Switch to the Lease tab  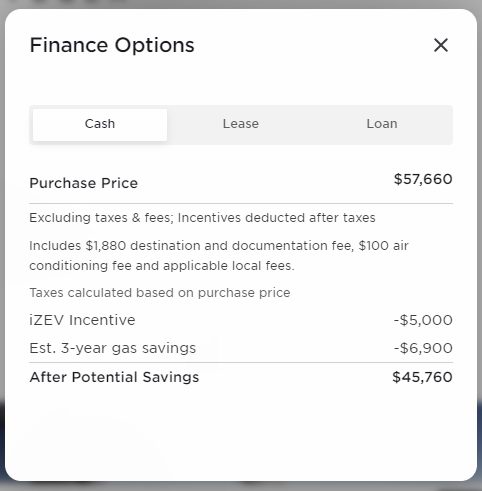(x=241, y=124)
